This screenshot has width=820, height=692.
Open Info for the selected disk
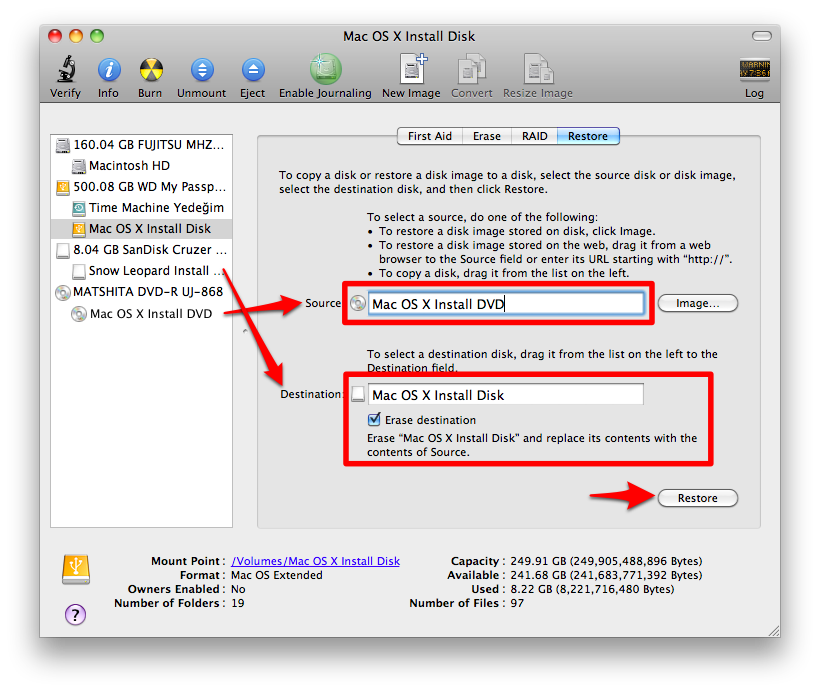coord(108,70)
